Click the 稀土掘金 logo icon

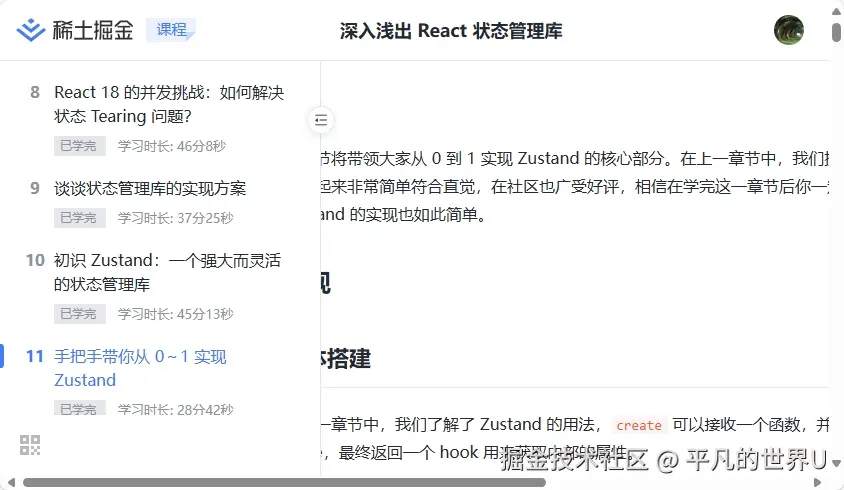click(31, 30)
